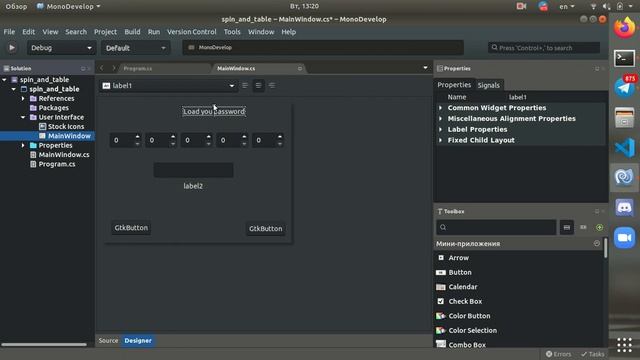Image resolution: width=640 pixels, height=360 pixels.
Task: Increment the first spin button value
Action: coord(138,137)
